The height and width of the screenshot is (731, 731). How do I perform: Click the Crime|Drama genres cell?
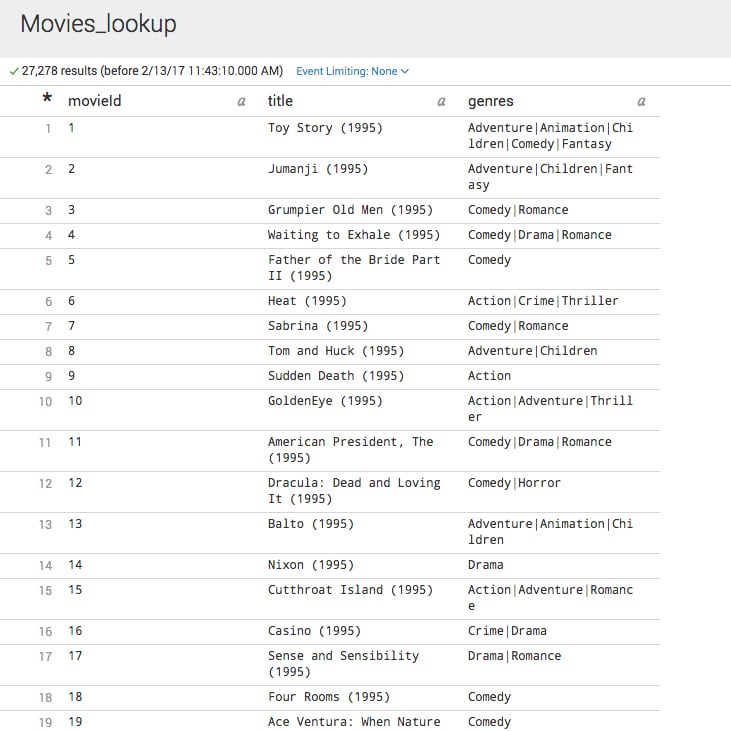point(507,631)
